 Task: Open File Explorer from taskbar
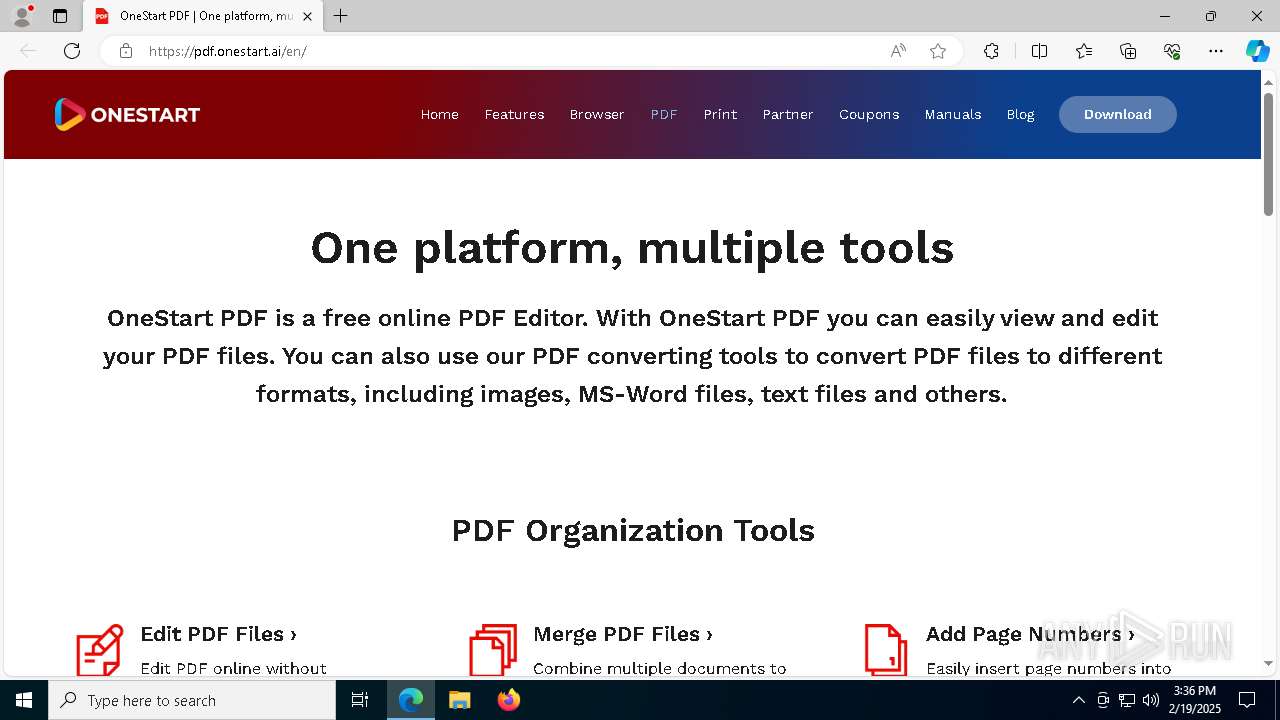pos(459,700)
